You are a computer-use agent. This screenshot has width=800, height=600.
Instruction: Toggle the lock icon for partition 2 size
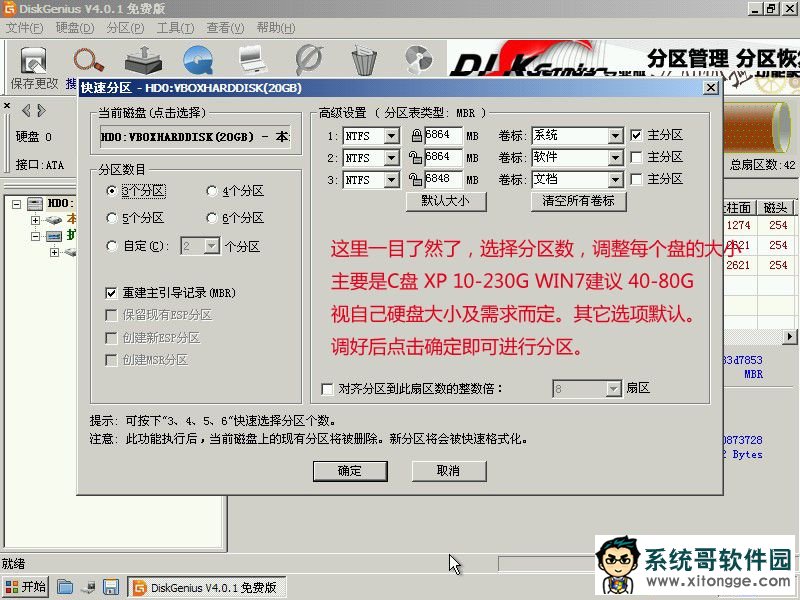(x=415, y=157)
